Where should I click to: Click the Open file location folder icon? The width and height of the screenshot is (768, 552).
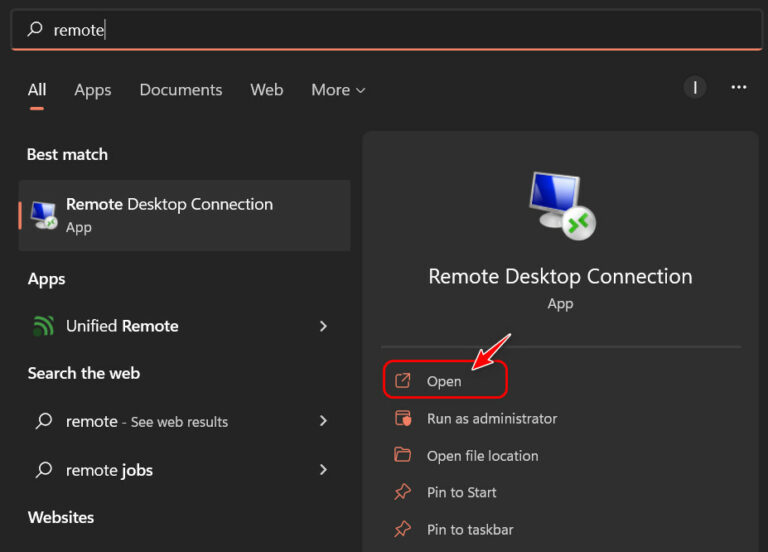(x=403, y=455)
